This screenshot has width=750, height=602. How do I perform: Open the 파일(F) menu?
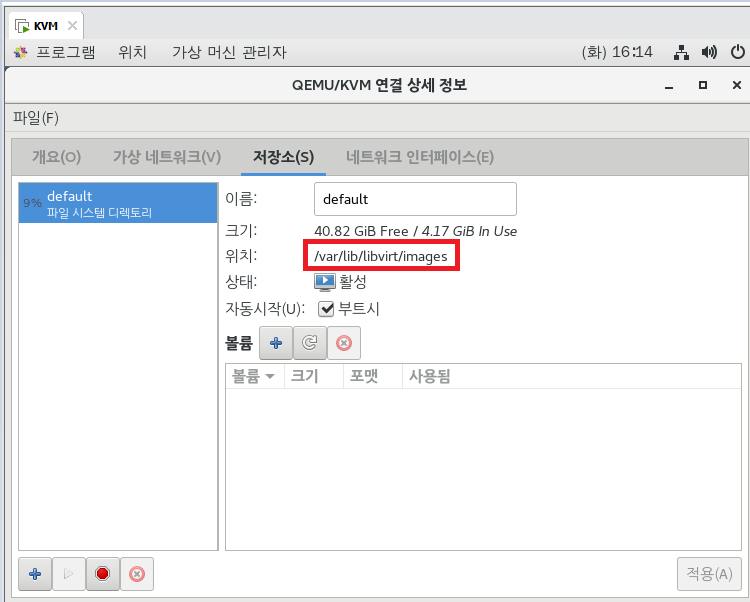click(x=36, y=118)
